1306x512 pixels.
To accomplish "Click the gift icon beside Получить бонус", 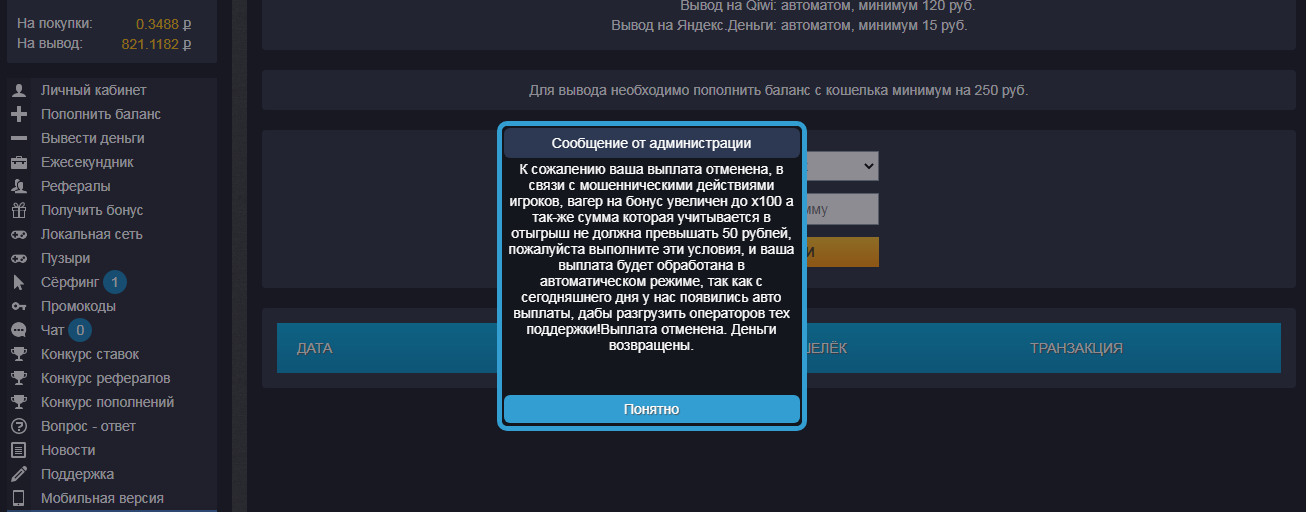I will (19, 210).
